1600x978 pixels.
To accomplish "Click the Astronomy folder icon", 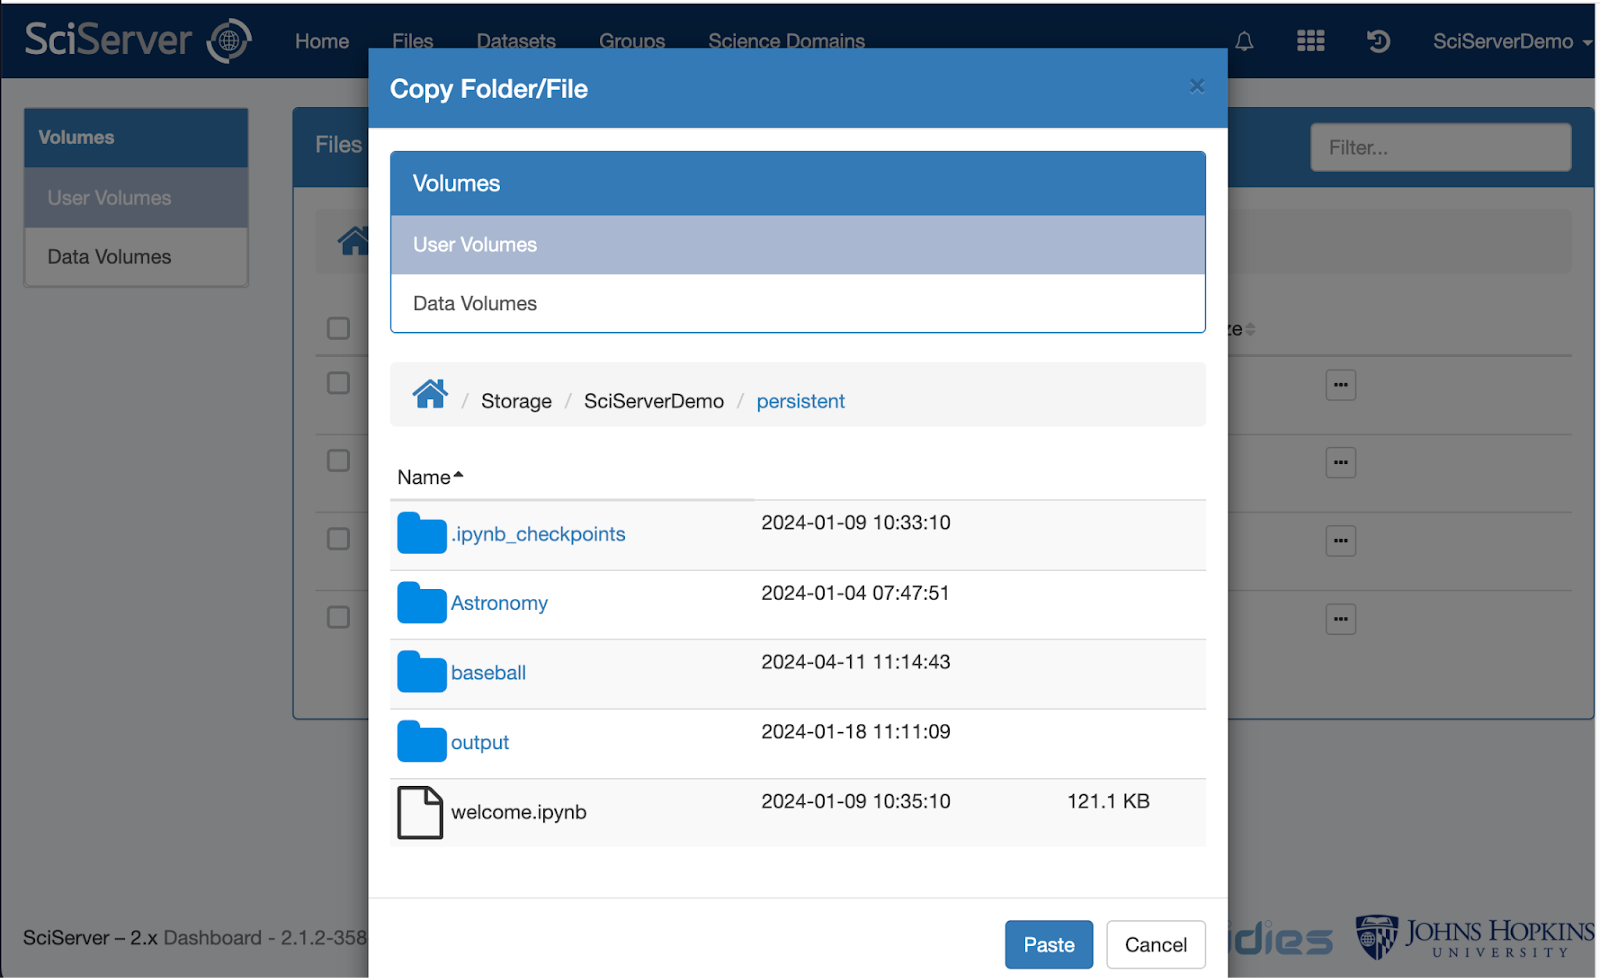I will point(421,603).
